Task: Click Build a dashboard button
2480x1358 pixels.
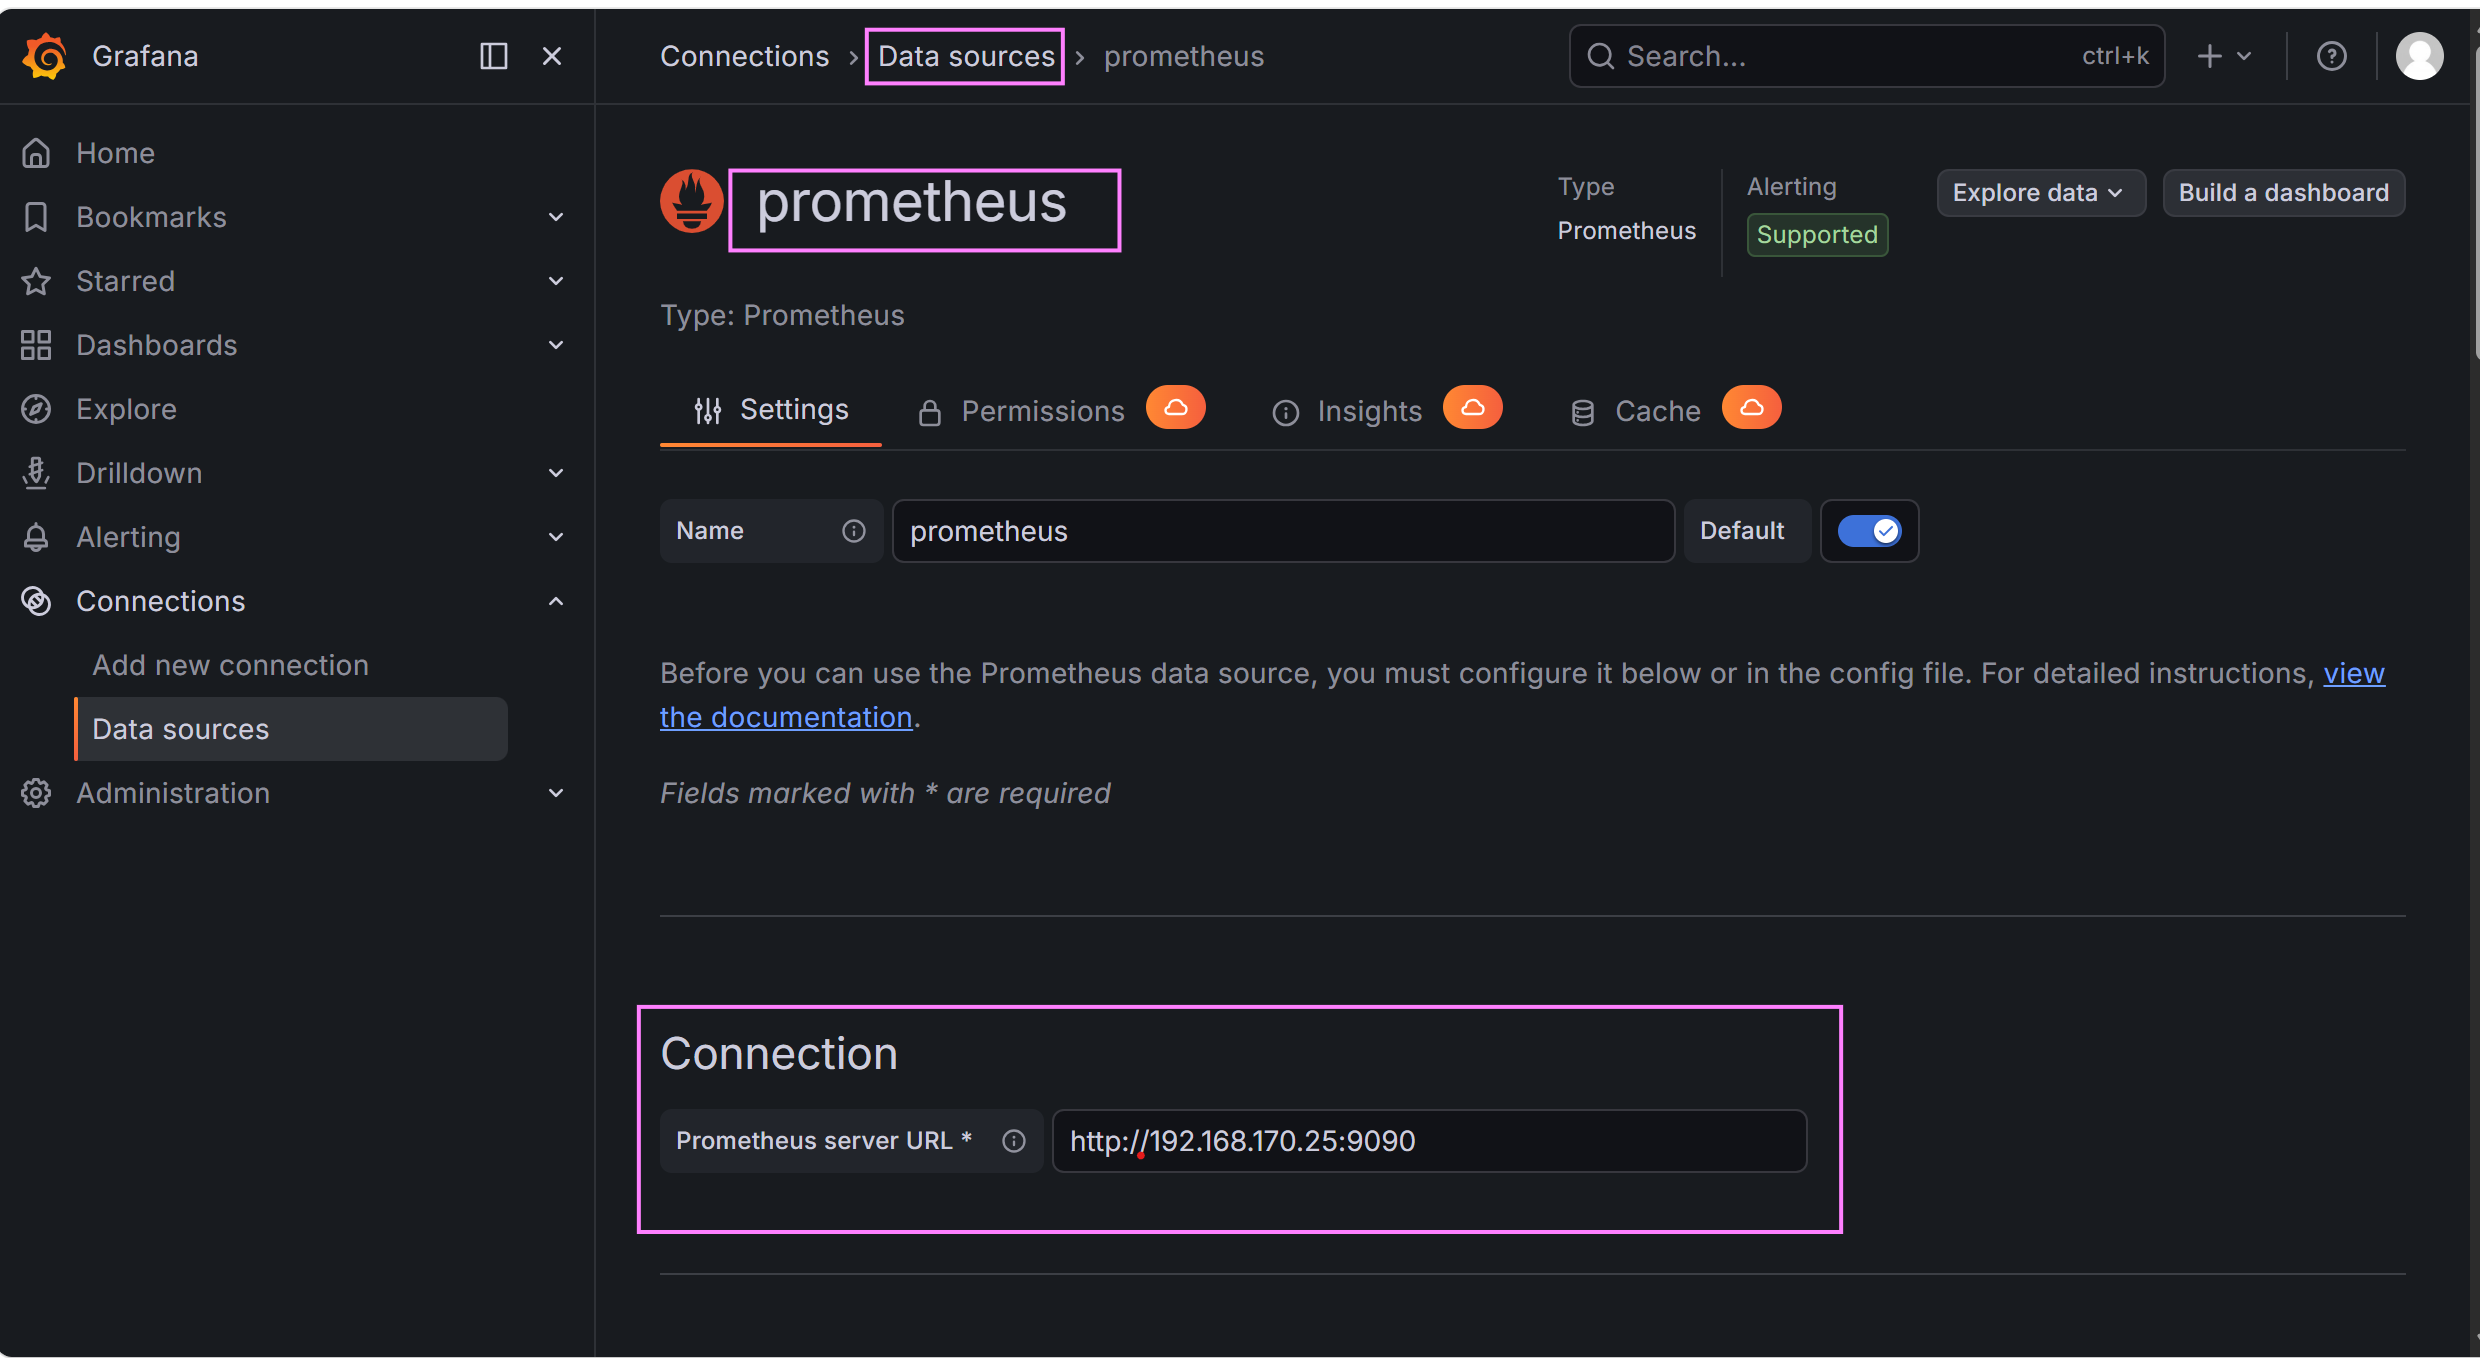Action: tap(2283, 193)
